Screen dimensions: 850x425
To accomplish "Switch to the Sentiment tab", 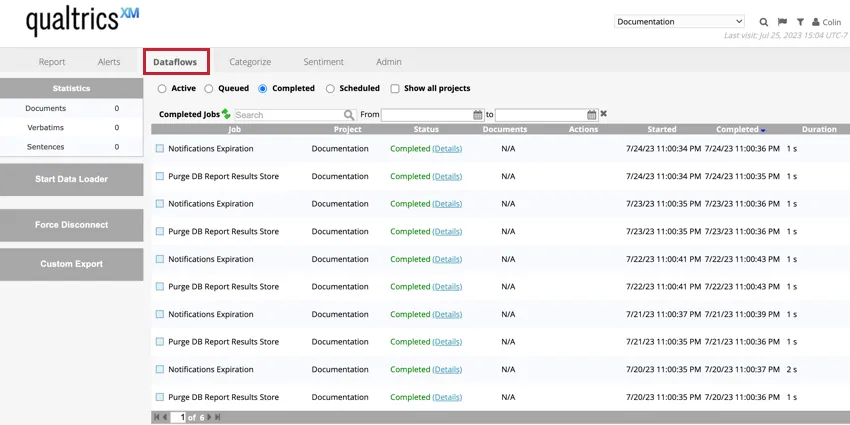I will click(x=323, y=62).
